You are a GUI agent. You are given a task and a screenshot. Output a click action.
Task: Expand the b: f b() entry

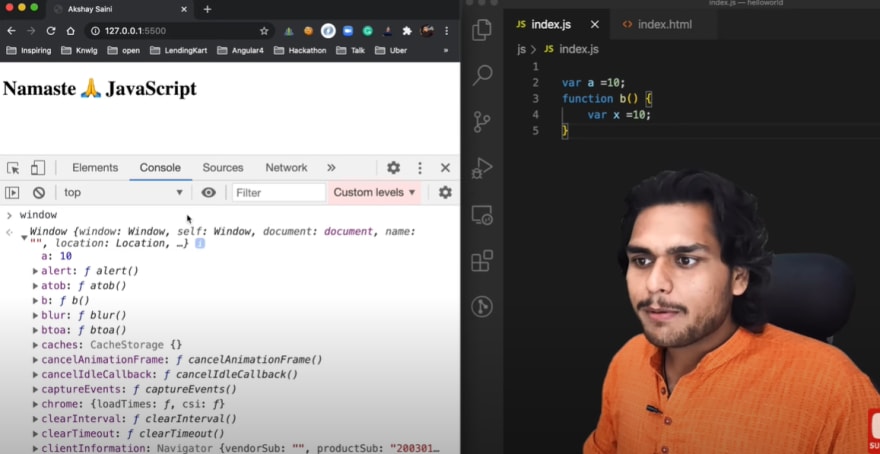pos(35,300)
